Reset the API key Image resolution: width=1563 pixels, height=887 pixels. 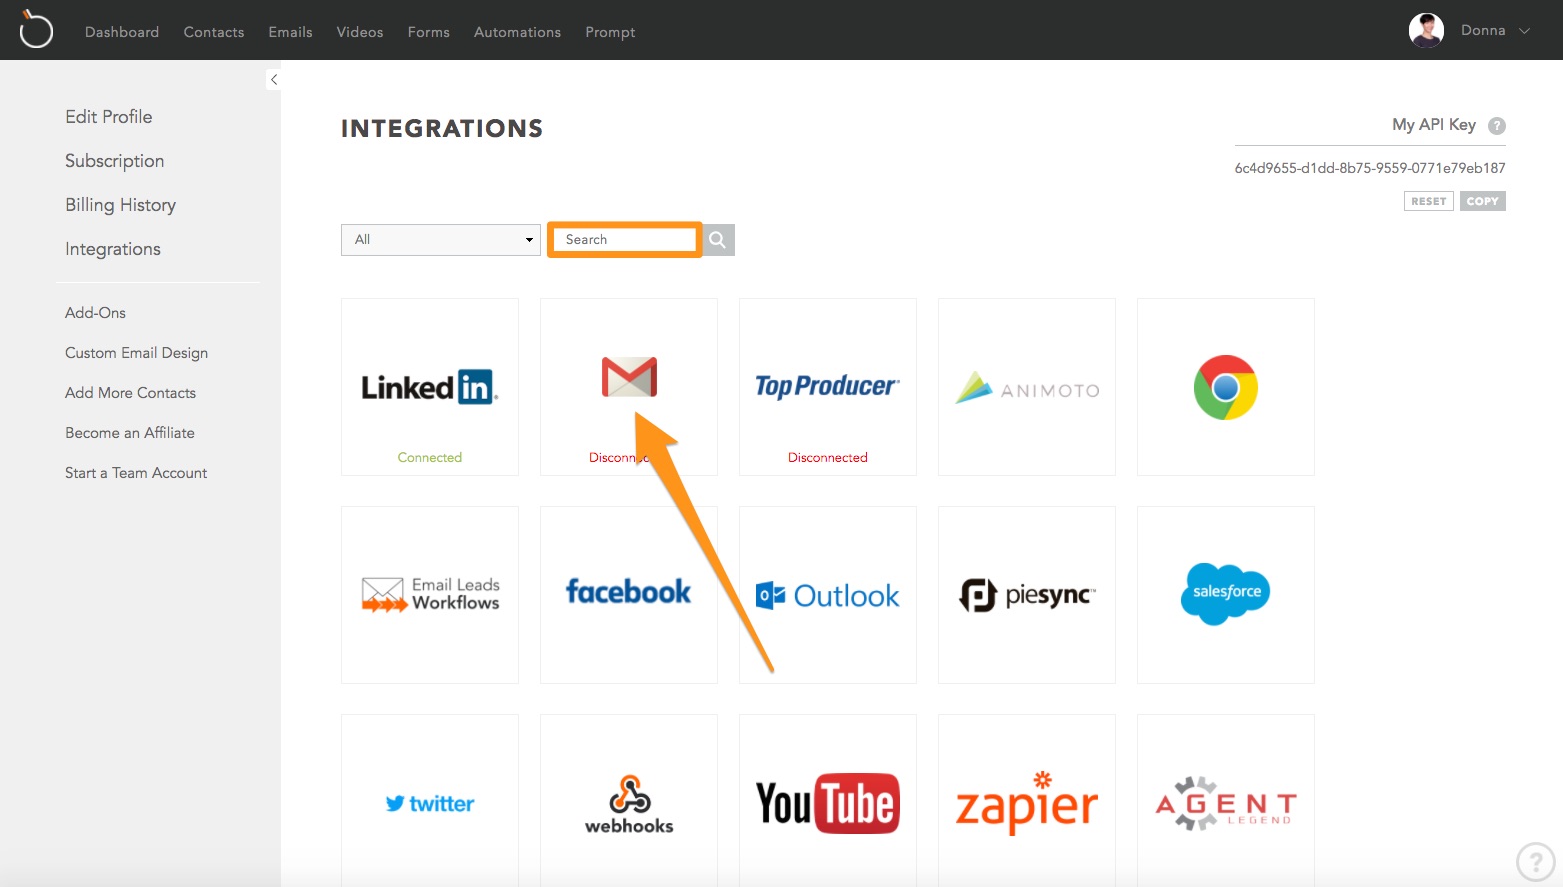coord(1429,201)
